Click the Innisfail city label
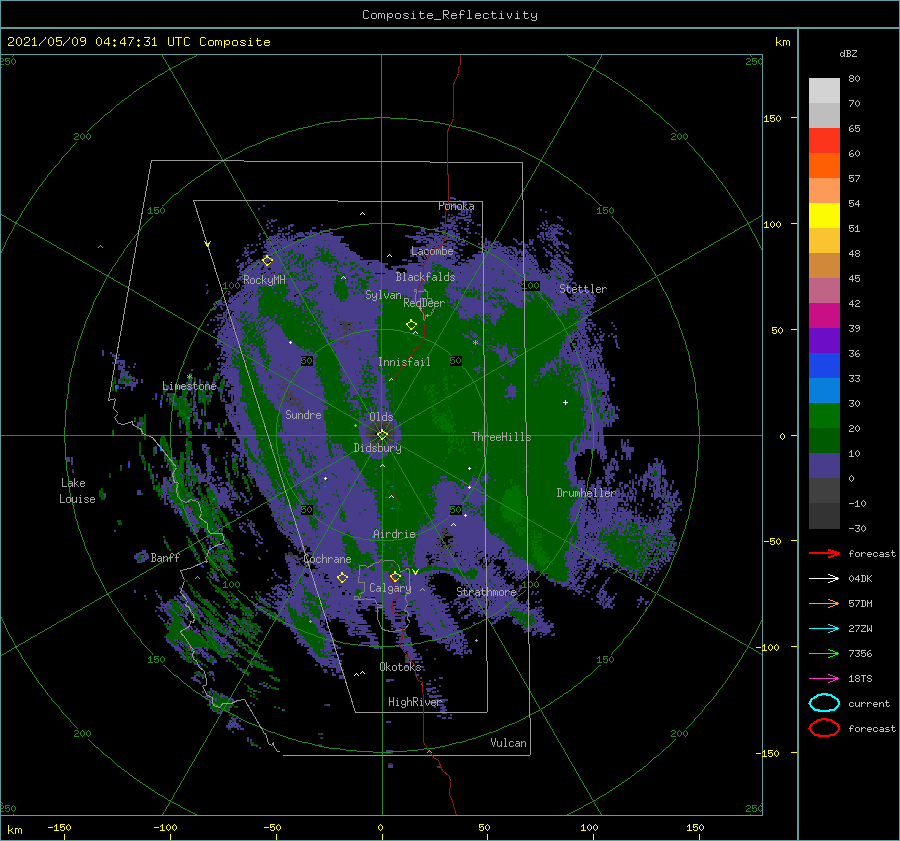Viewport: 900px width, 841px height. 404,362
